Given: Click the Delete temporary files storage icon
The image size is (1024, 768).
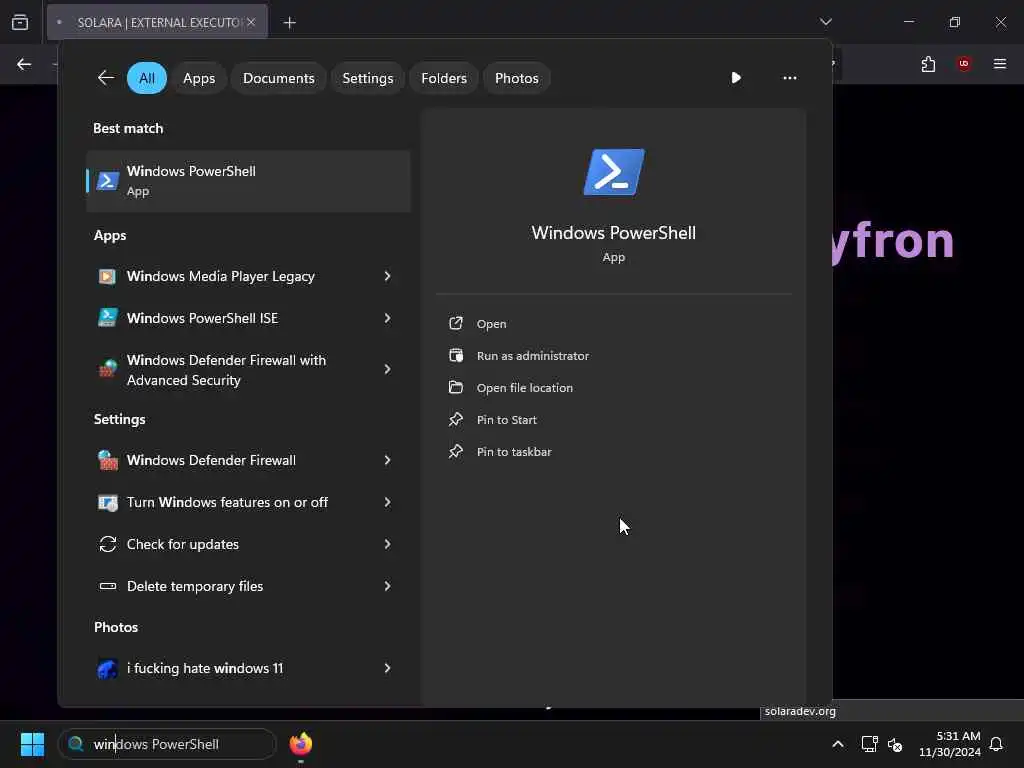Looking at the screenshot, I should pyautogui.click(x=108, y=586).
